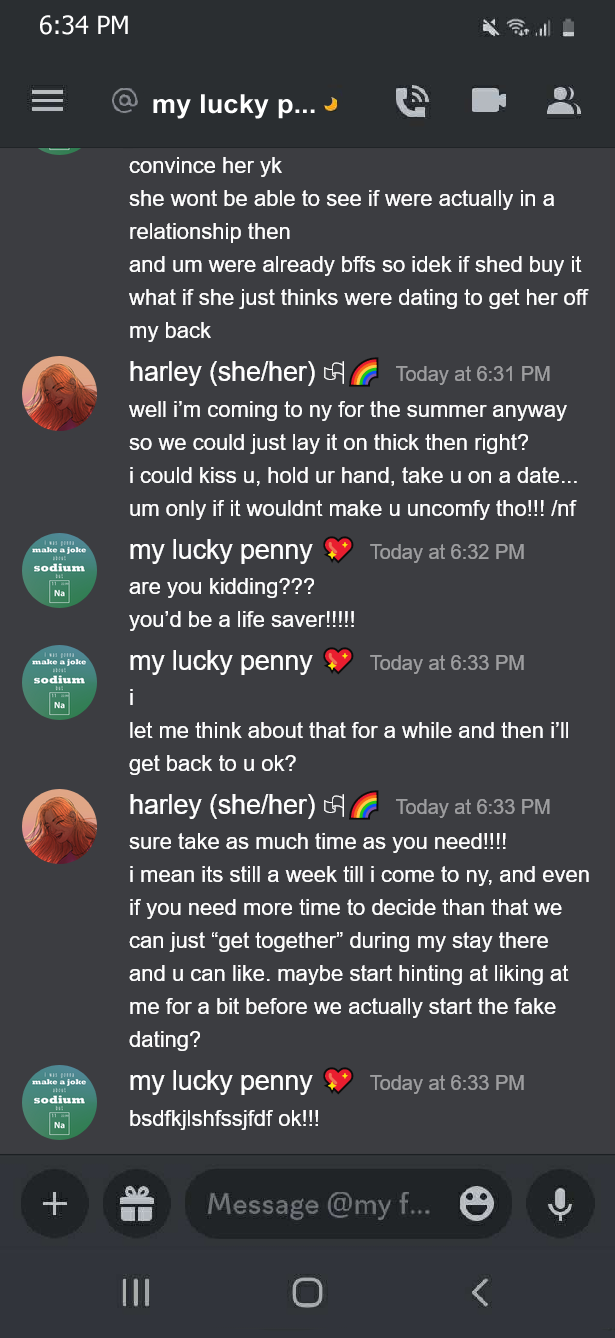Image resolution: width=615 pixels, height=1338 pixels.
Task: Start a voice call
Action: pos(412,101)
